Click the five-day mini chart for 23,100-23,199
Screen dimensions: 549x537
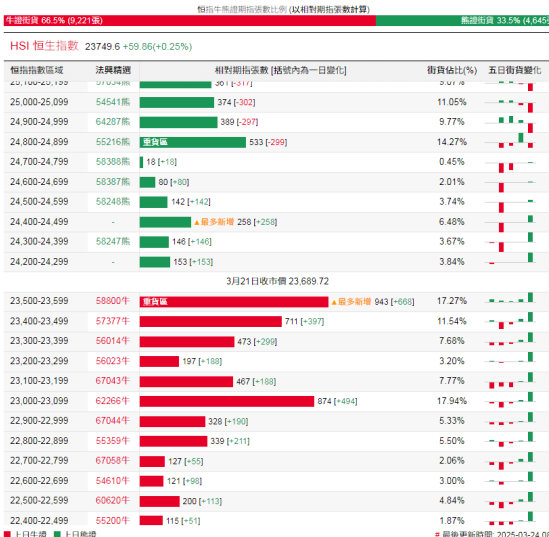(512, 381)
